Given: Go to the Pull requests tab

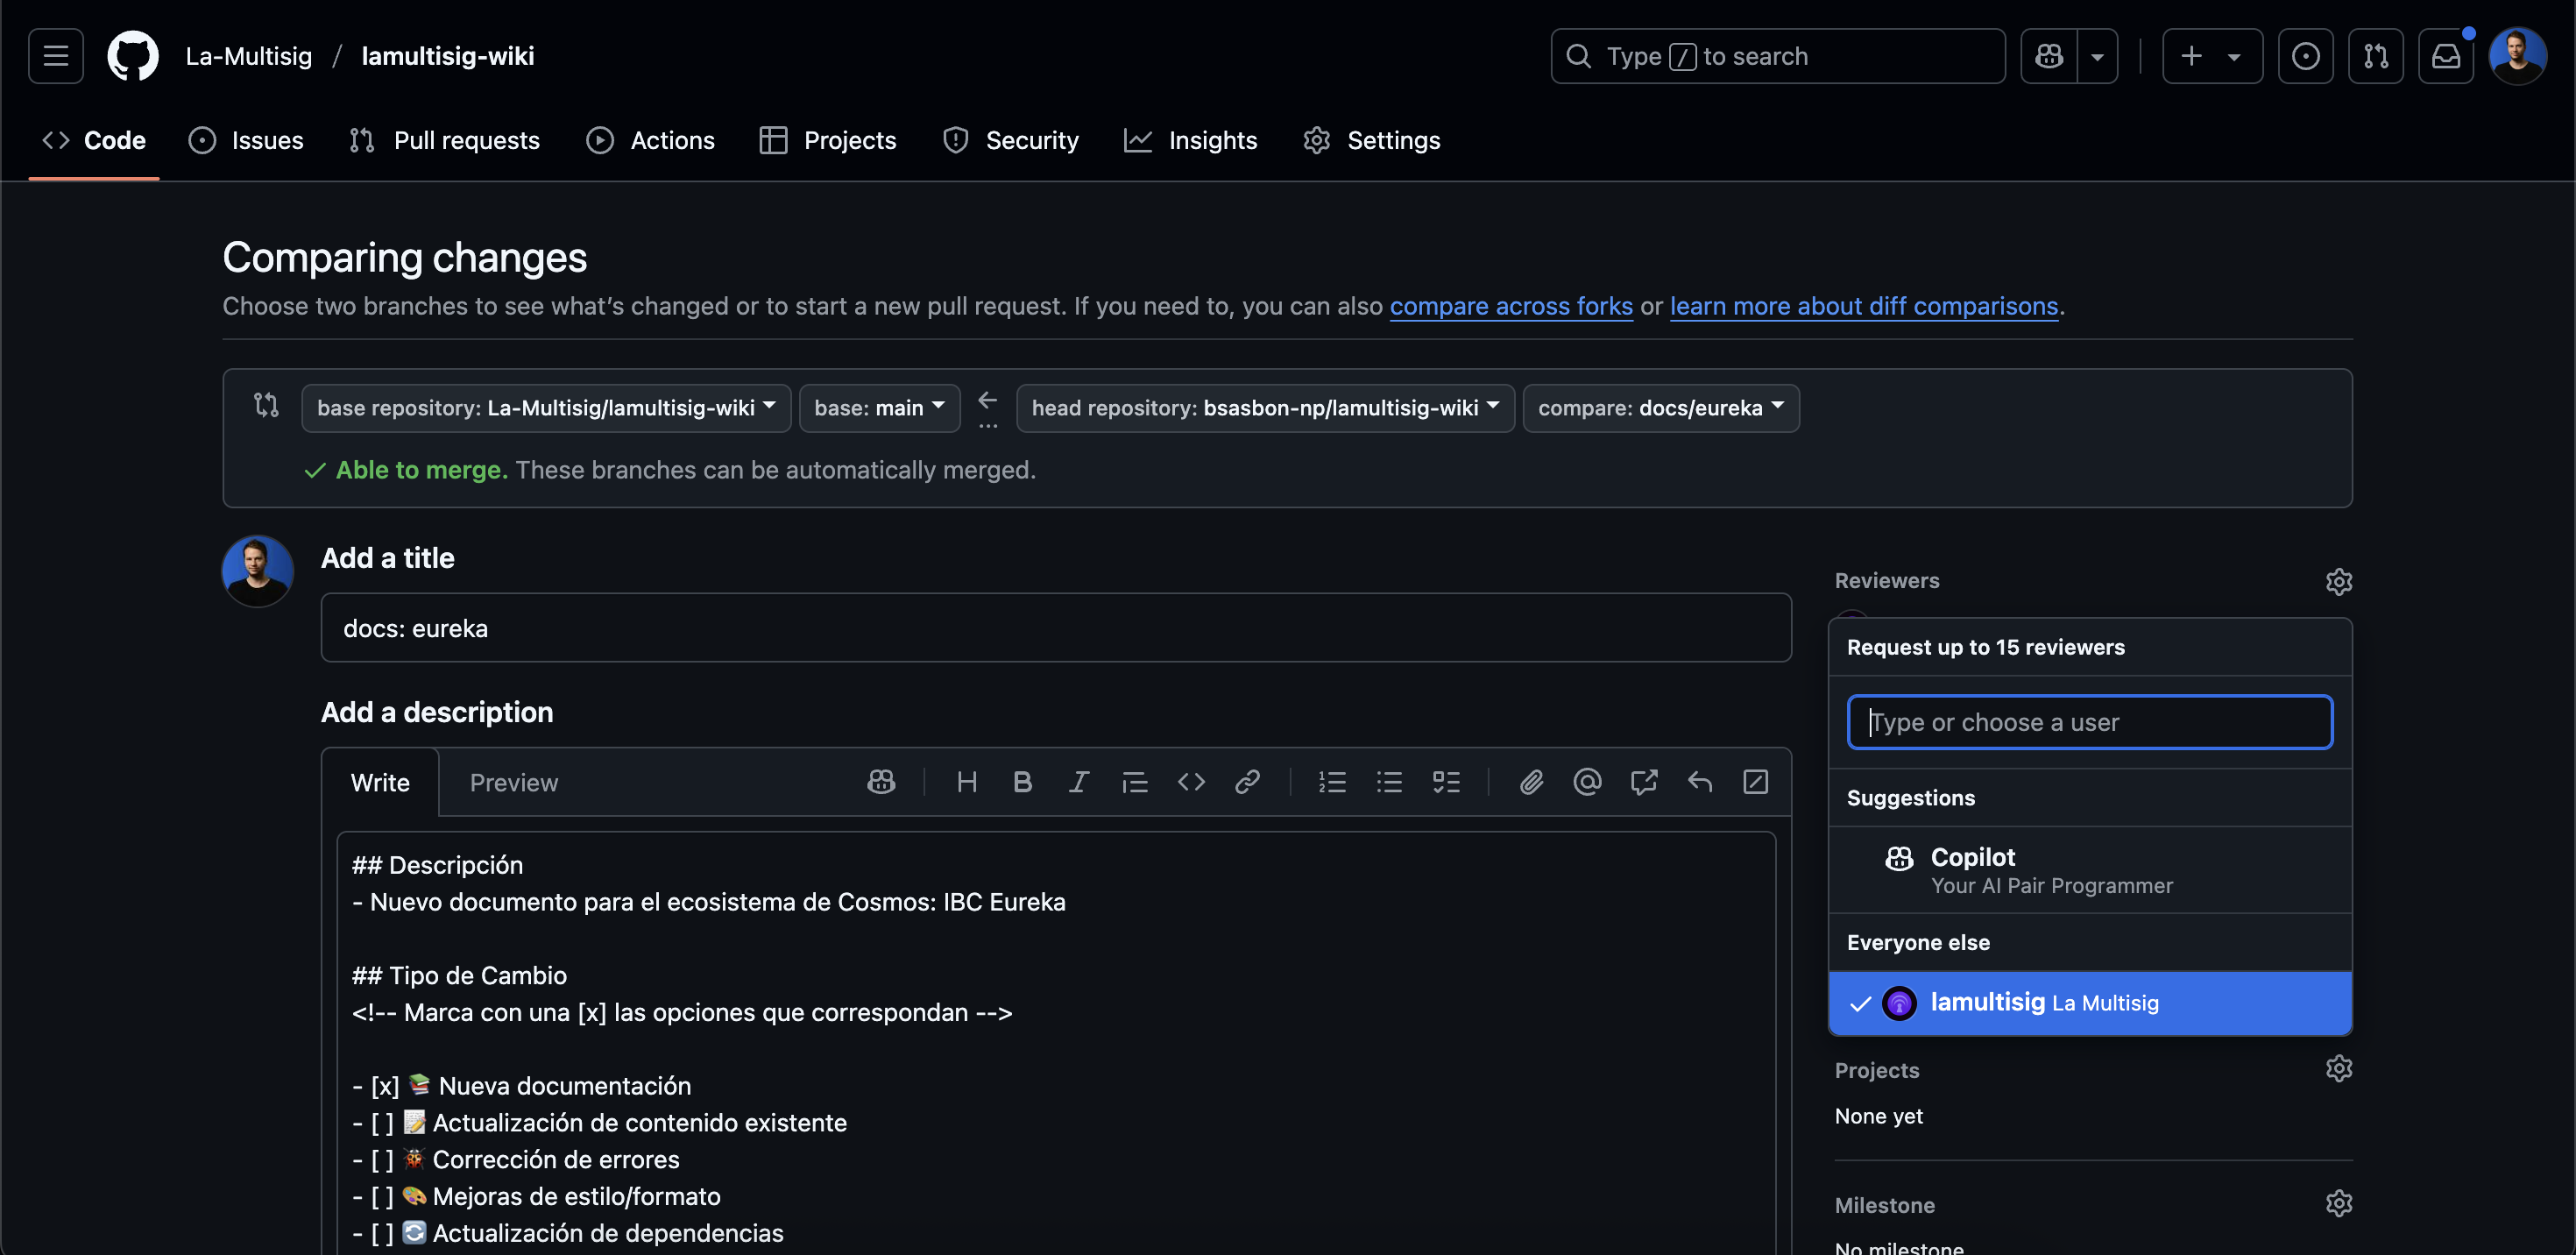Looking at the screenshot, I should (x=445, y=140).
